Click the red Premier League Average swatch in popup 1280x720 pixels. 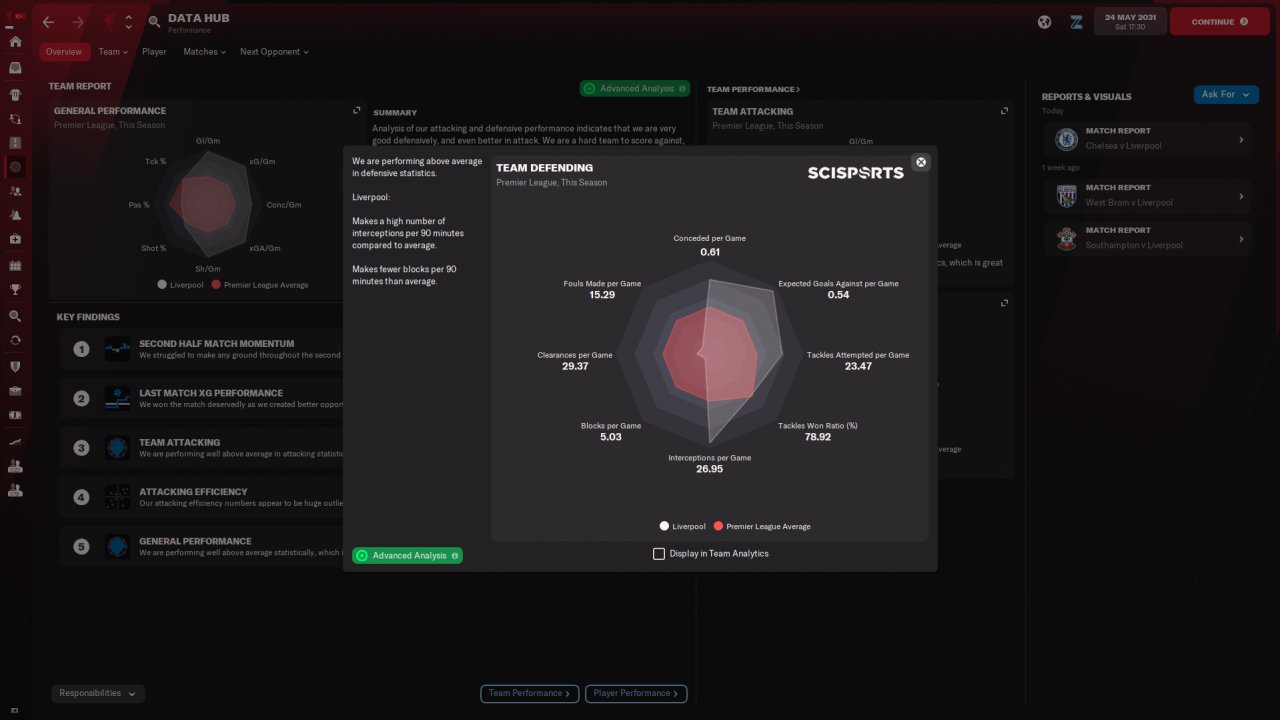(718, 526)
